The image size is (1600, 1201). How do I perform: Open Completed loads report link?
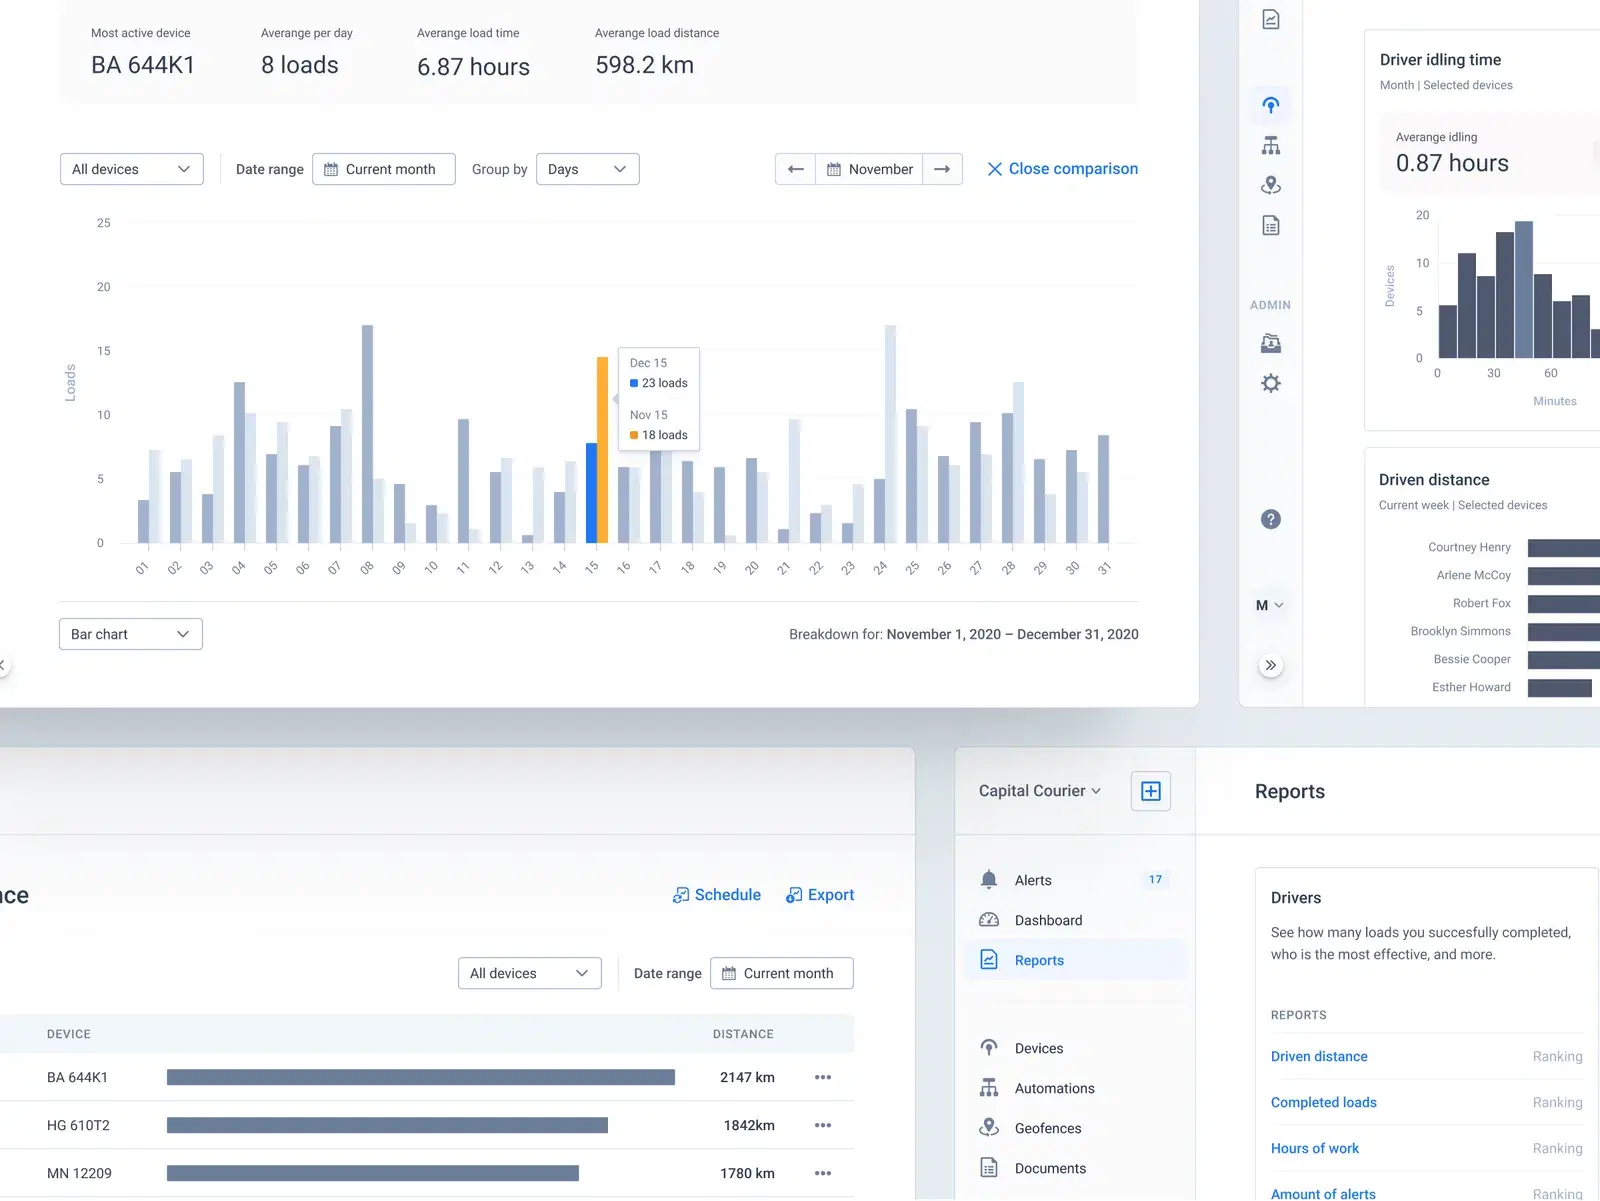tap(1324, 1102)
